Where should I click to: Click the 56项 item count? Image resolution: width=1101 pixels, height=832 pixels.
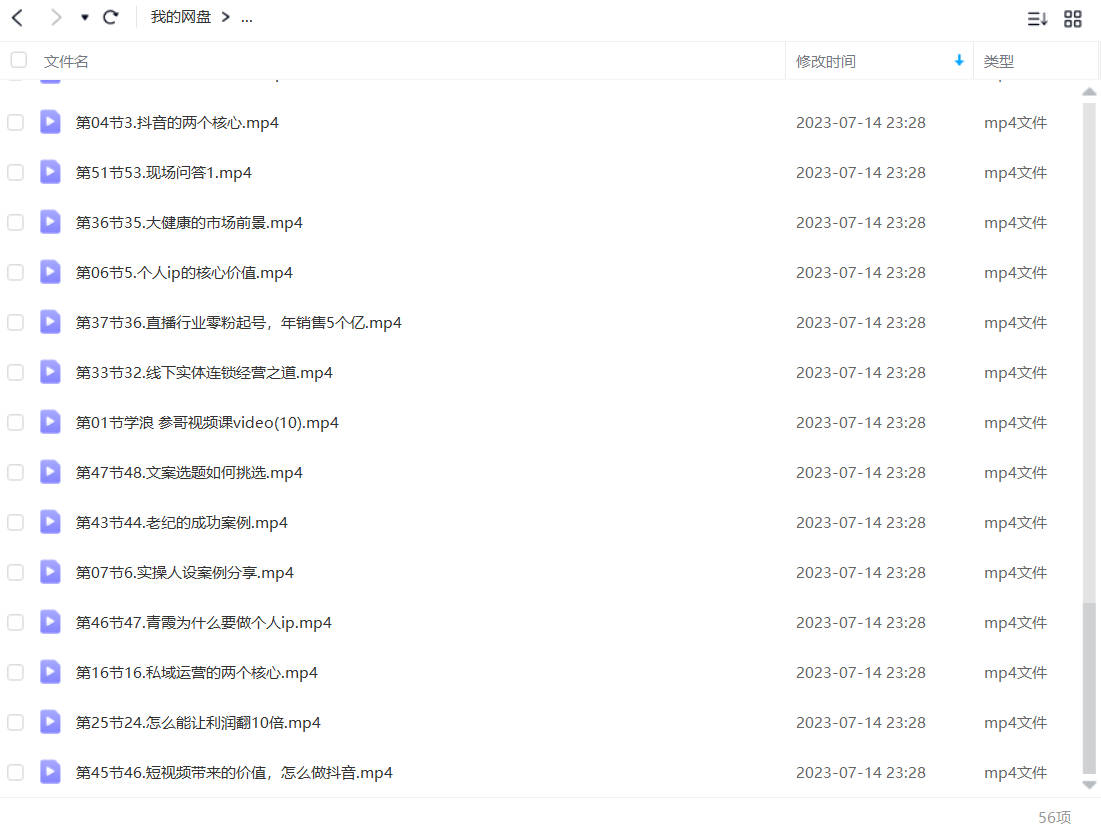pyautogui.click(x=1055, y=817)
